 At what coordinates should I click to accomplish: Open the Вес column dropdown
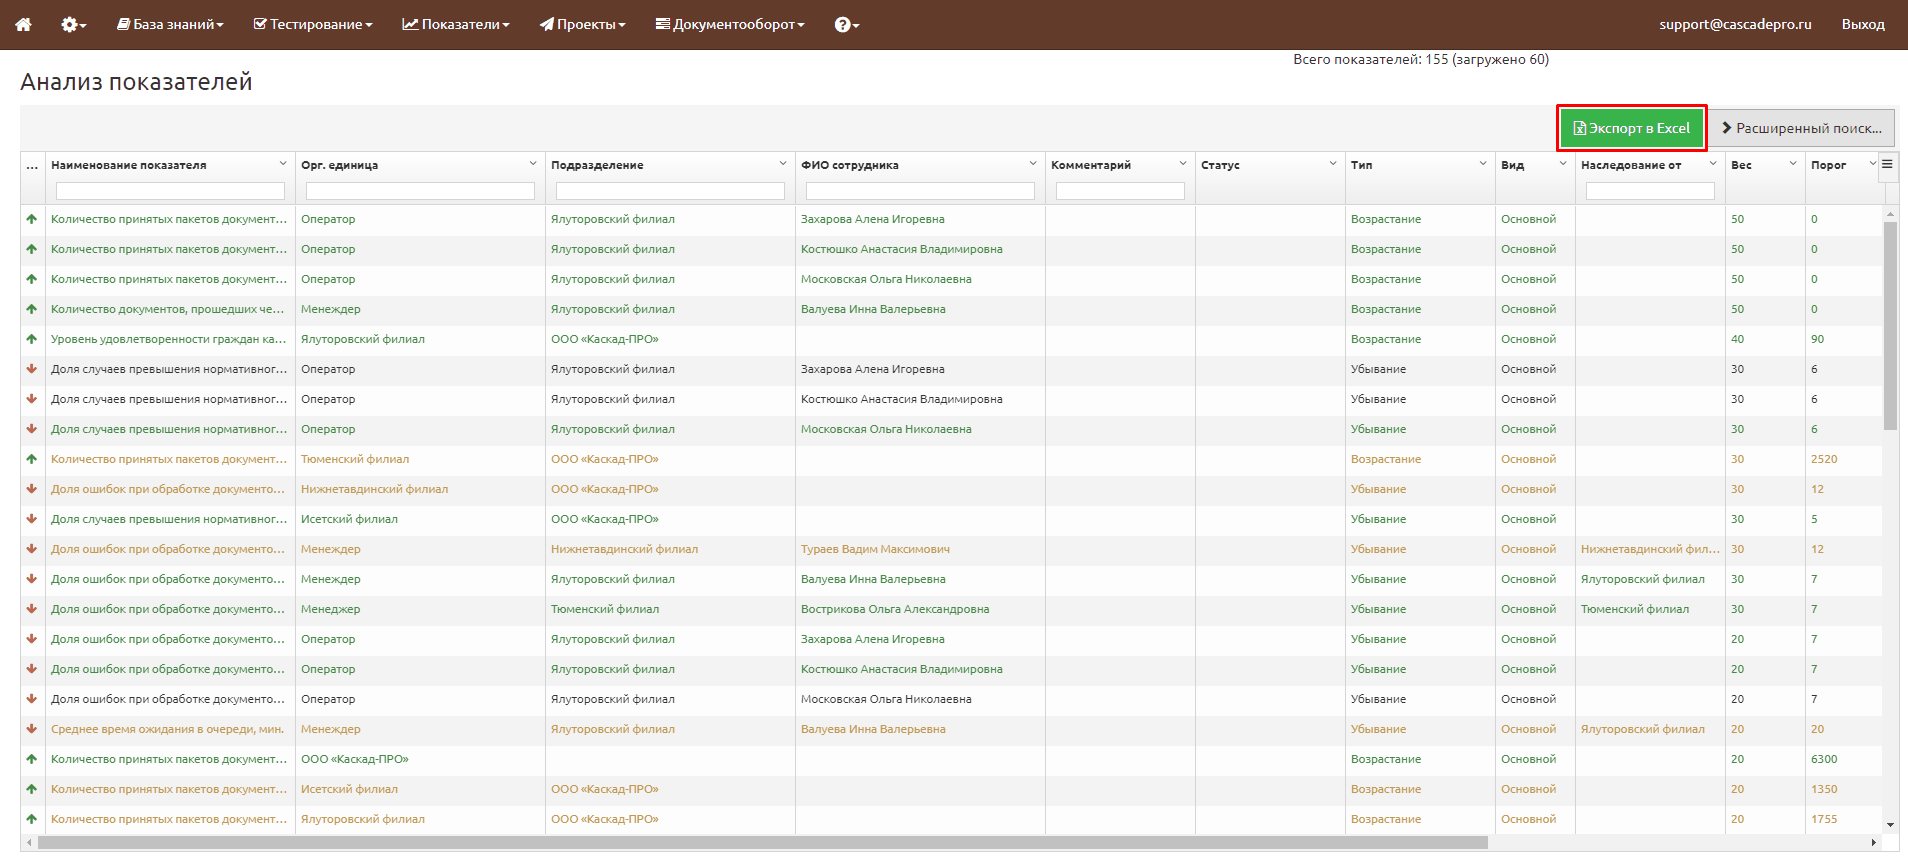tap(1793, 164)
